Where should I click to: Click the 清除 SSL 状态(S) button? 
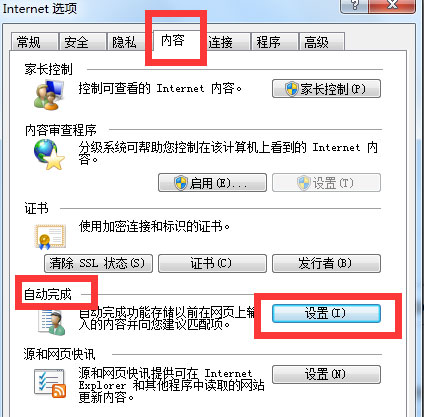(98, 263)
